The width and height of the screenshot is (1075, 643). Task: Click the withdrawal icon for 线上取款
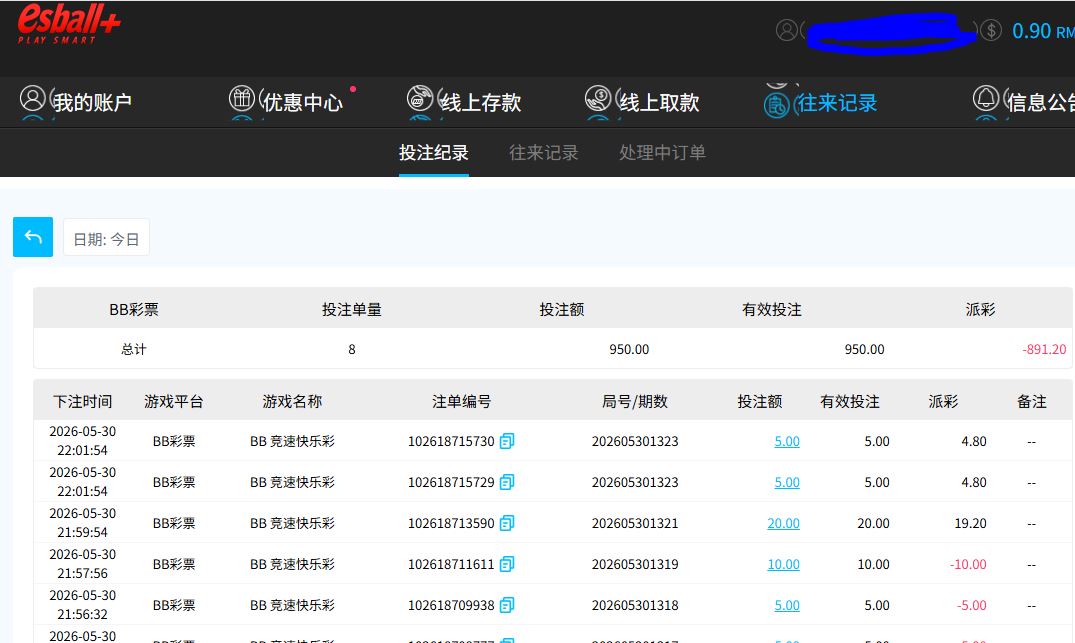[x=598, y=99]
